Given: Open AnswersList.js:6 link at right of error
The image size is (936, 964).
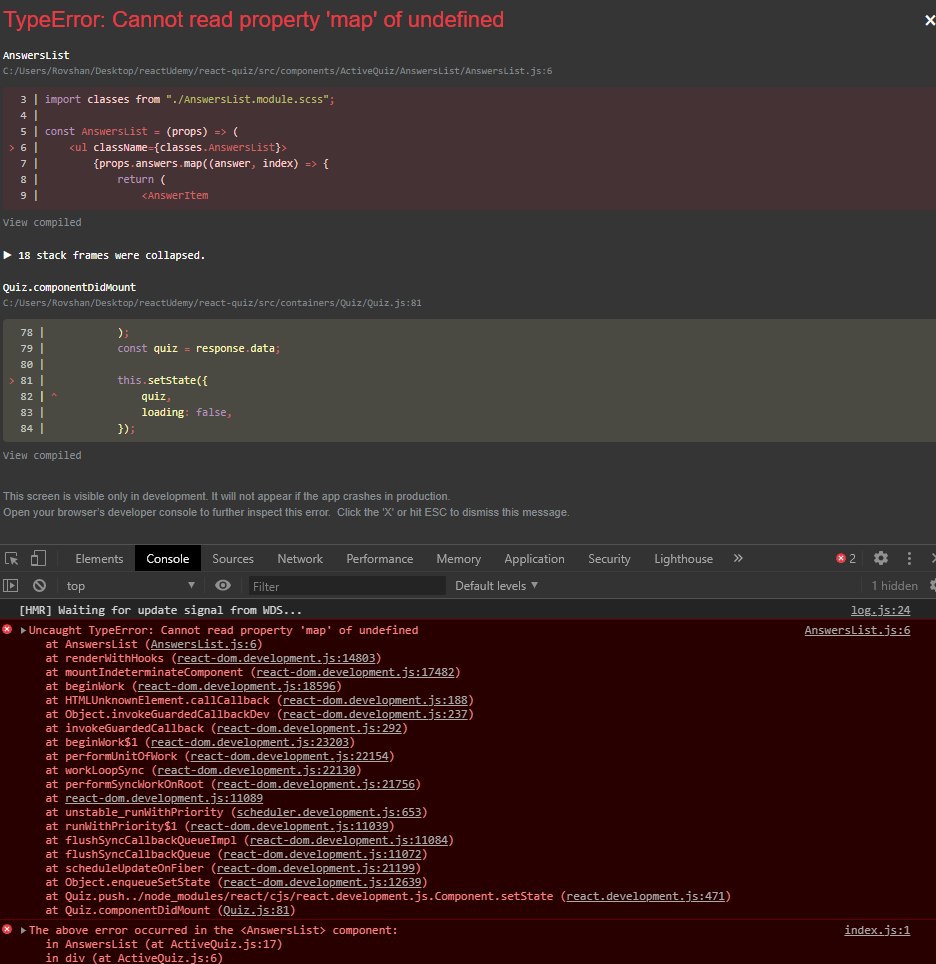Looking at the screenshot, I should (x=857, y=630).
